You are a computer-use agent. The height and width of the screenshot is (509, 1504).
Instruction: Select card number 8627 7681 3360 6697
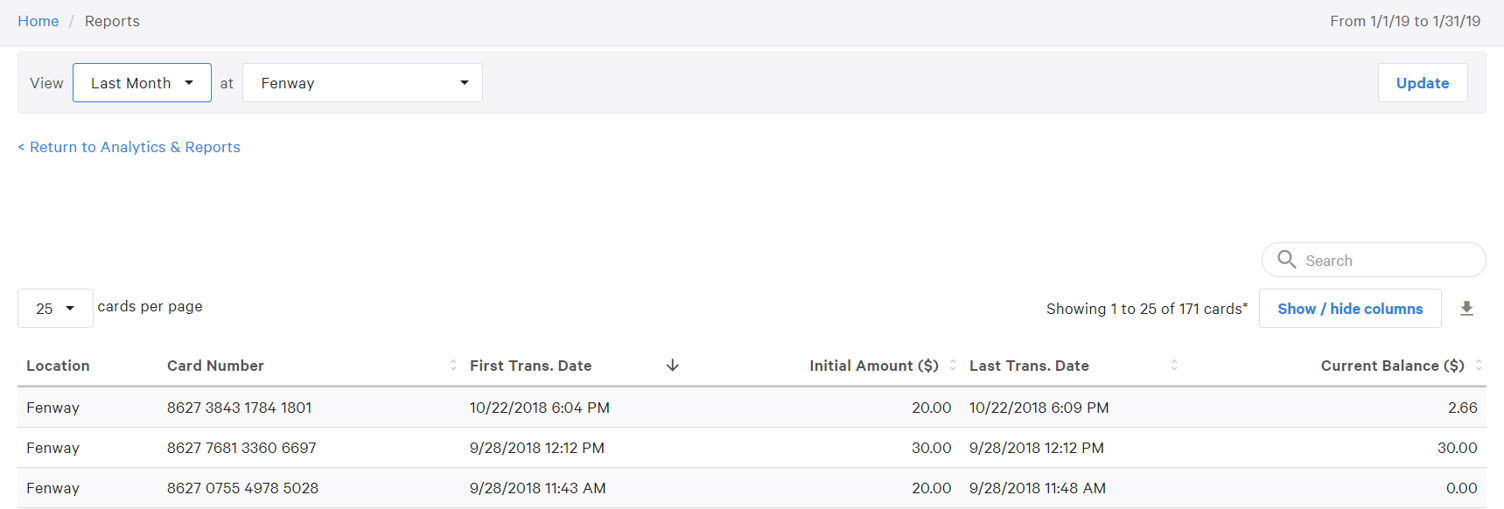pos(241,448)
